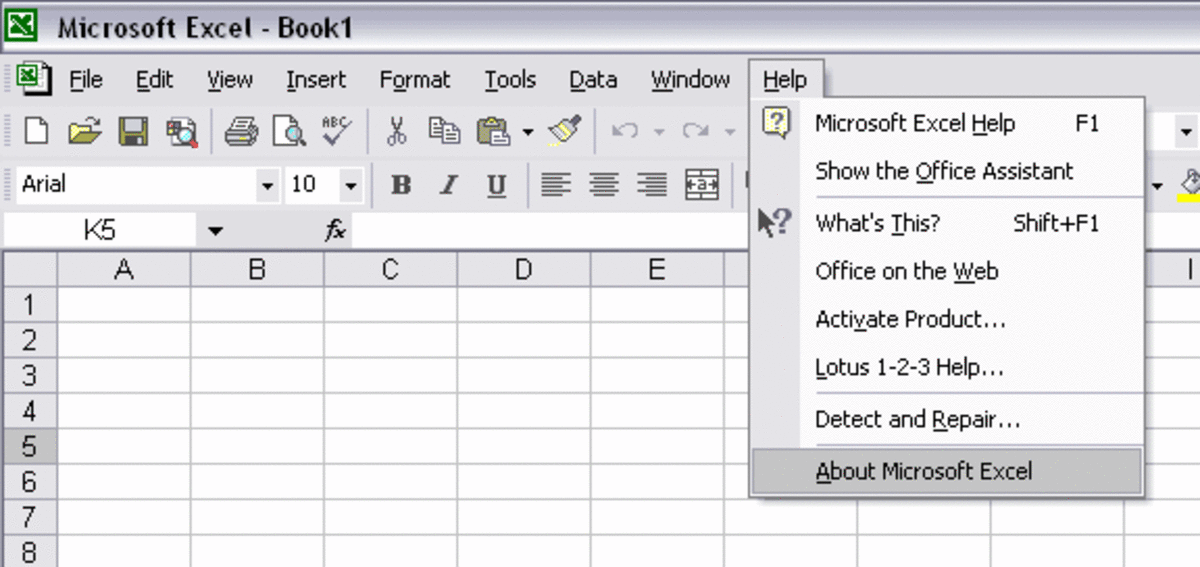Screen dimensions: 1200x567
Task: Click the K5 Name Box field
Action: [x=100, y=231]
